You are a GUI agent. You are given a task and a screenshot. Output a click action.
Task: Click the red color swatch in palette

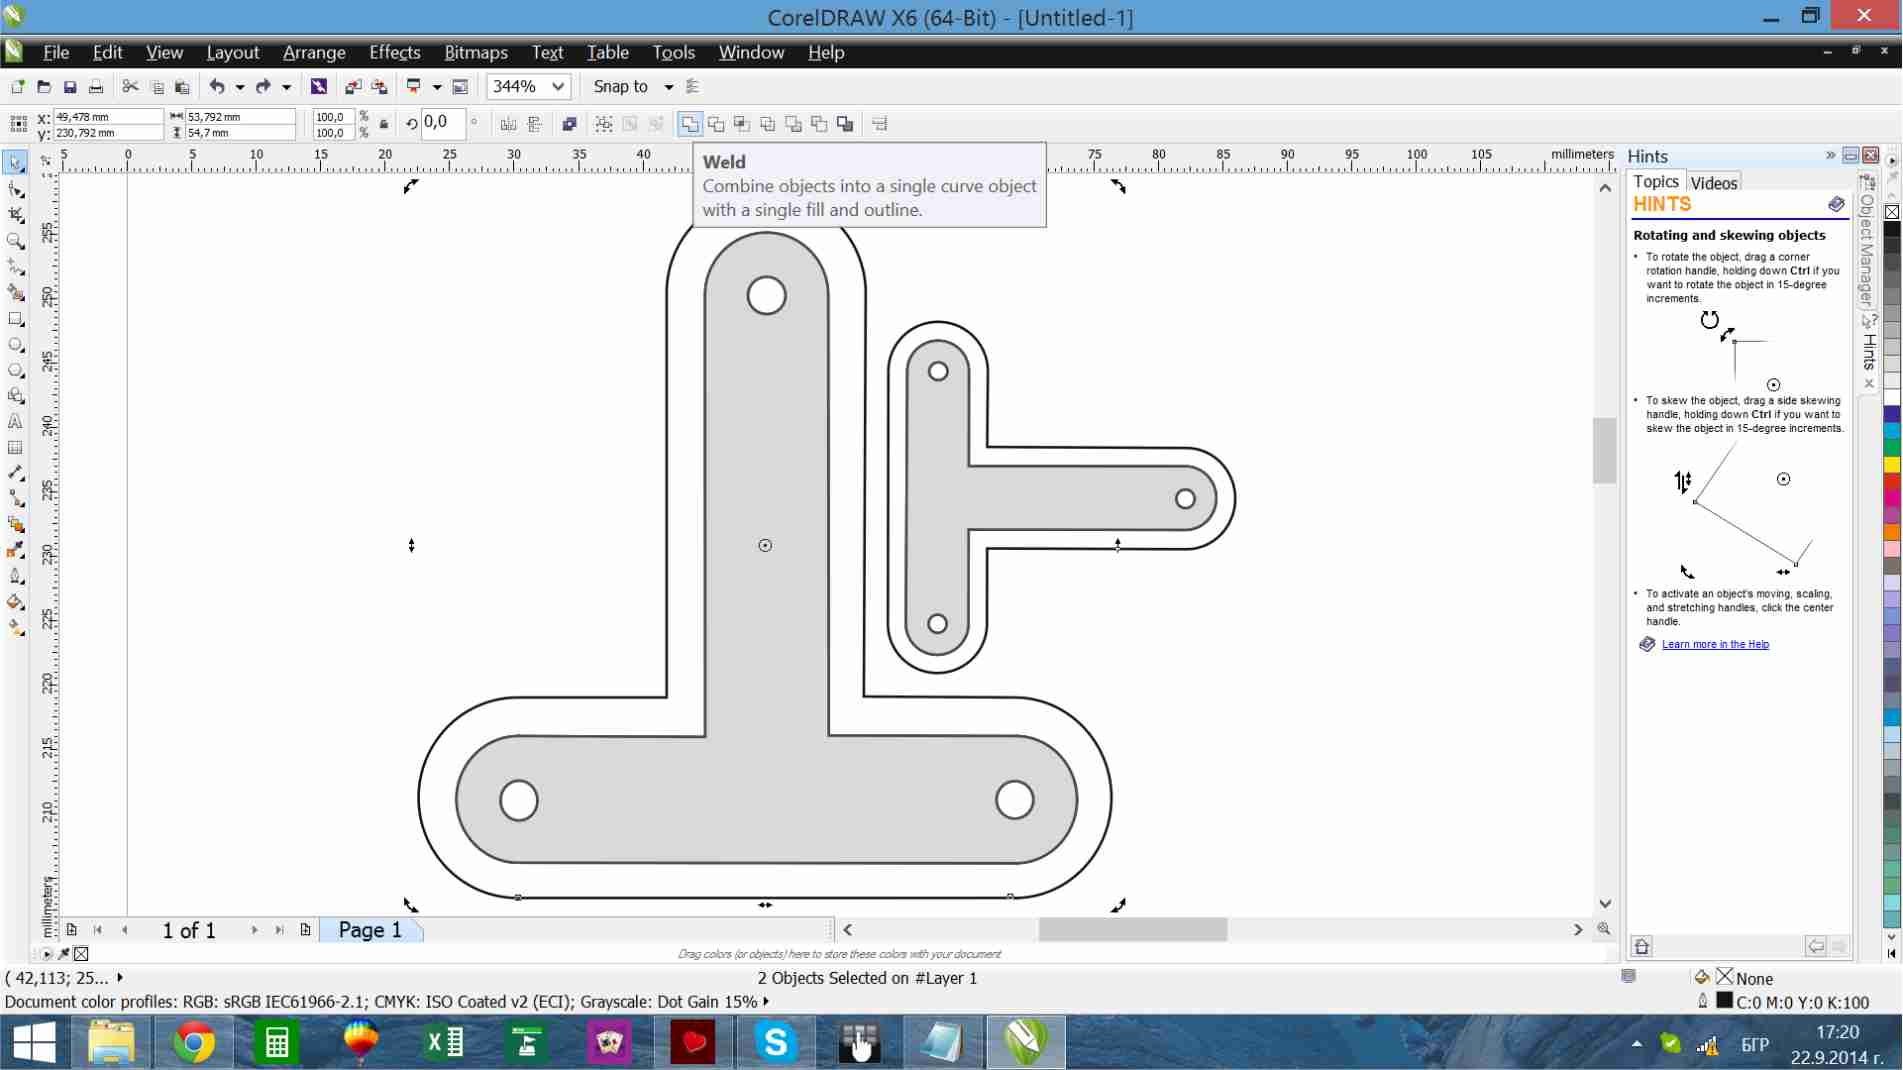(x=1892, y=482)
